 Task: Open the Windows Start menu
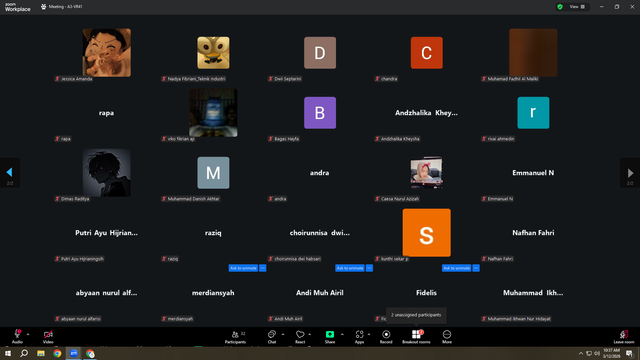(8, 353)
